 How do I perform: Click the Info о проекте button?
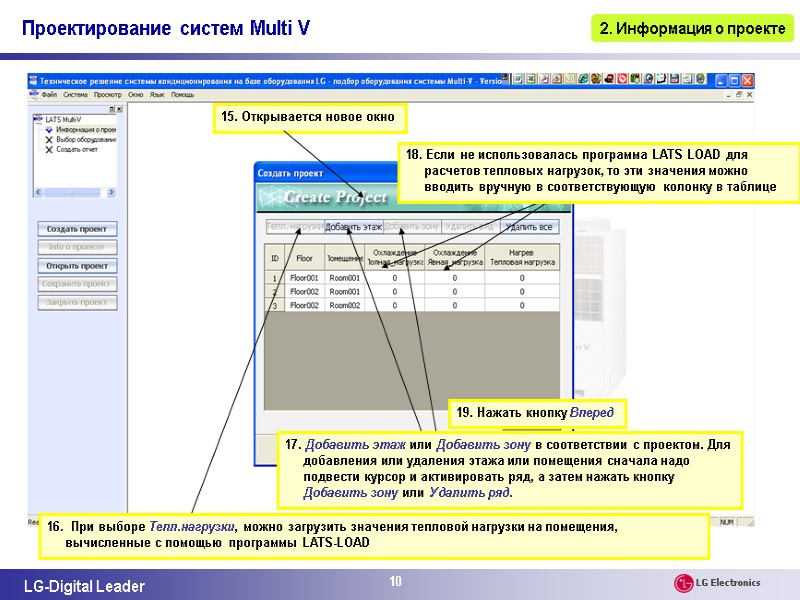[77, 247]
